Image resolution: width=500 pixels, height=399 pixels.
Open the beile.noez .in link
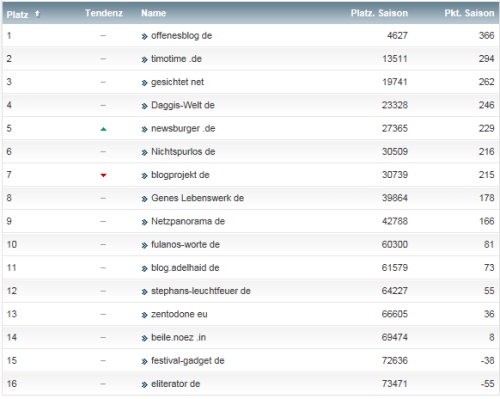point(178,337)
